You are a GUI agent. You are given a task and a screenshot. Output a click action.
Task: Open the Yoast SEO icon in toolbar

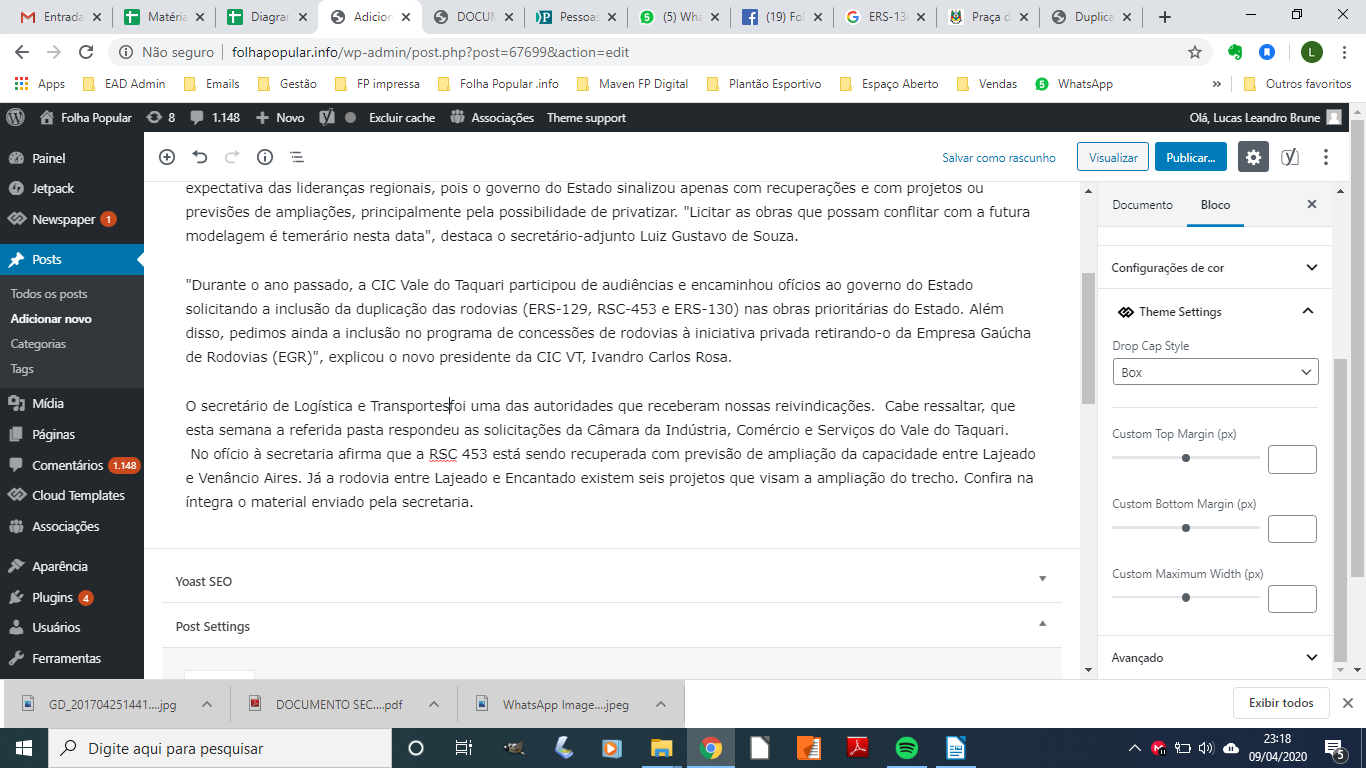[1290, 157]
